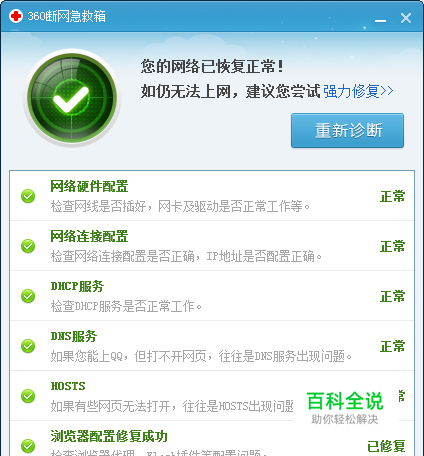Click the large green radar checkmark icon
The image size is (424, 456).
pos(72,98)
